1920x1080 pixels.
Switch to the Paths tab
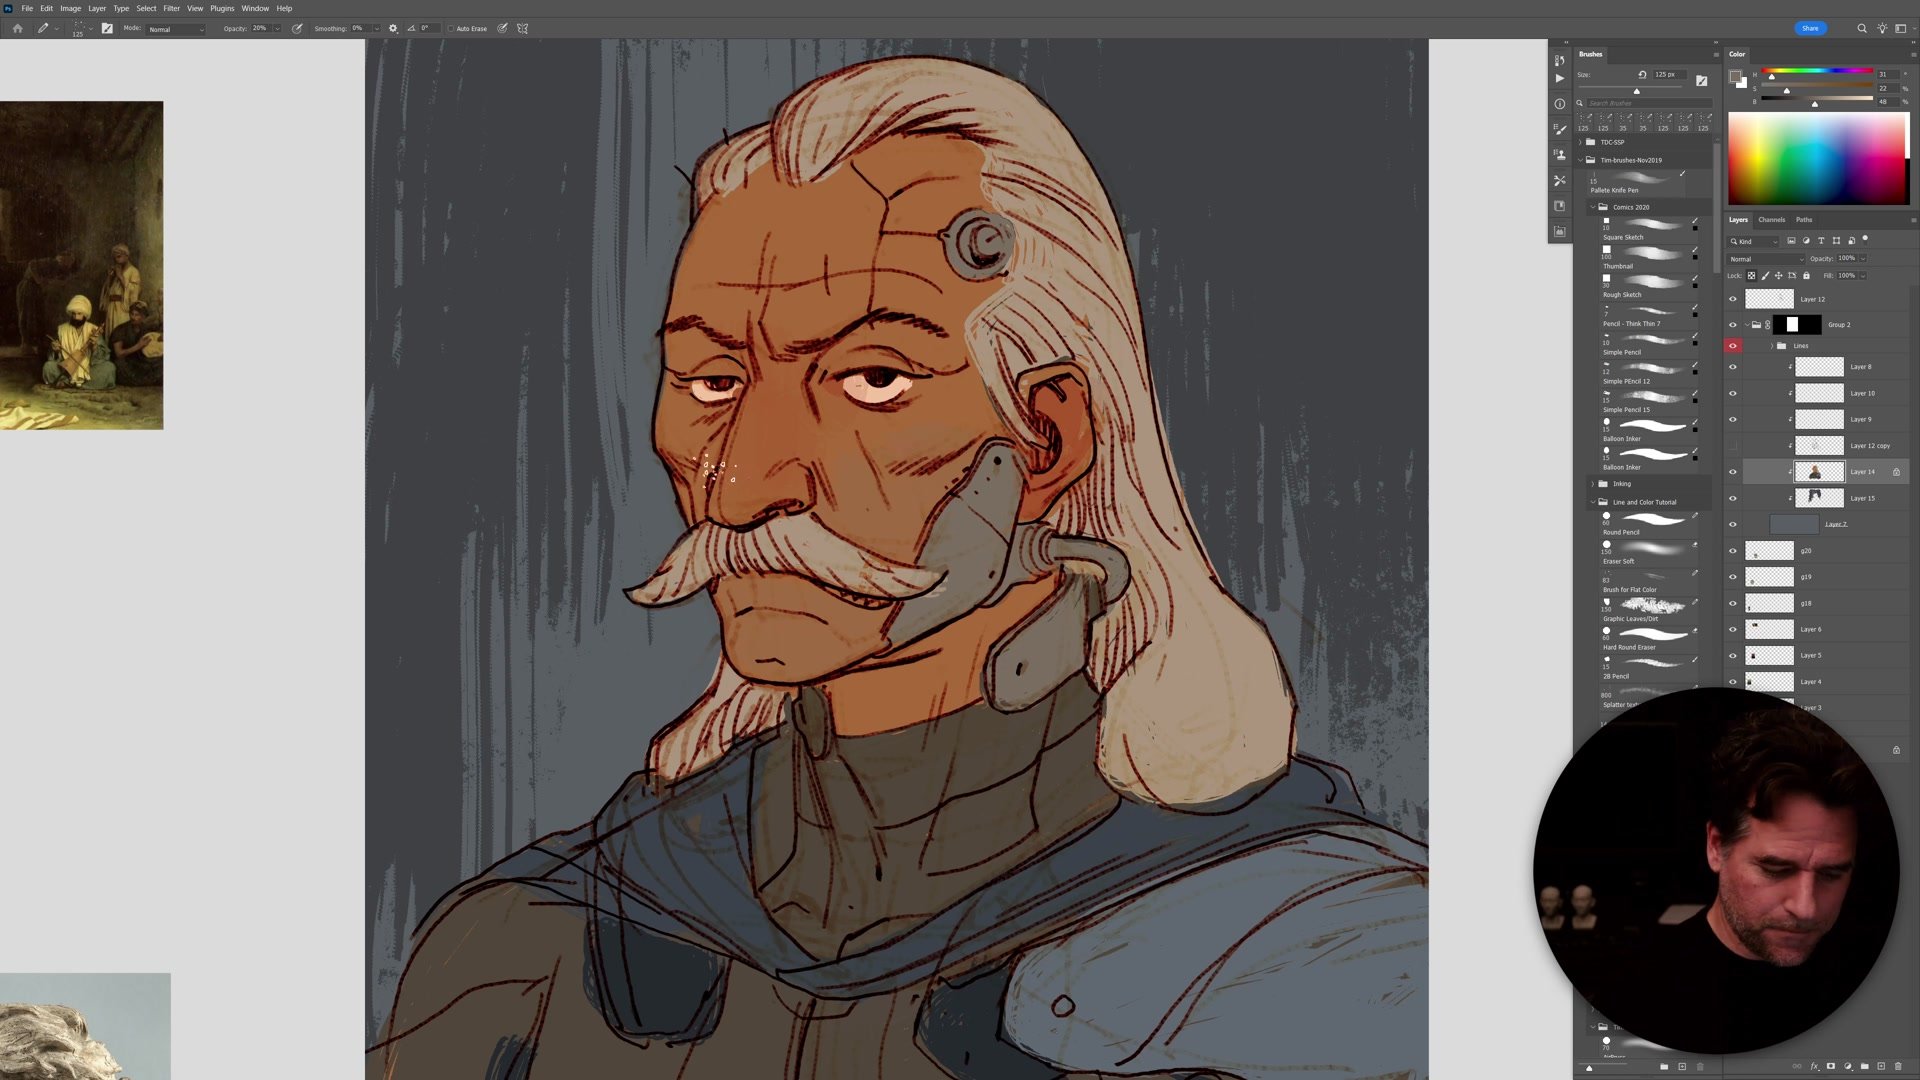click(x=1804, y=220)
